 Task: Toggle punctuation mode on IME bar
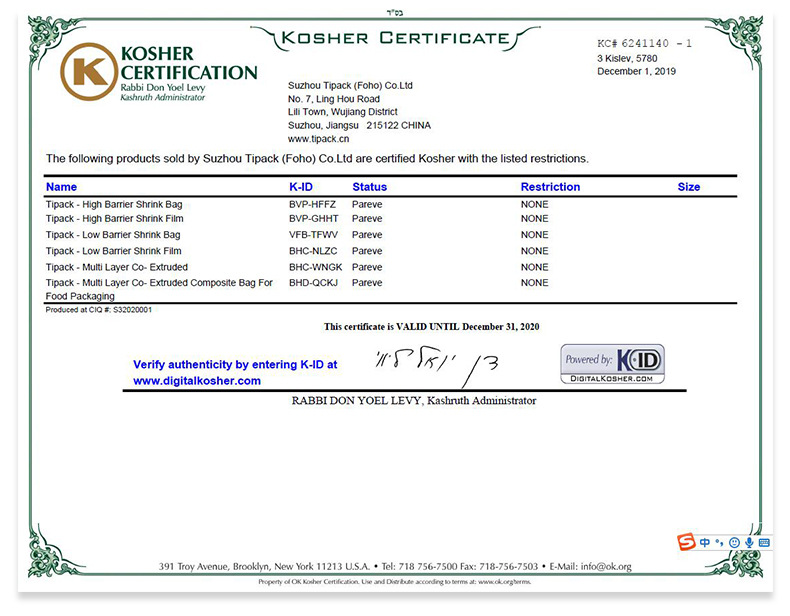click(719, 542)
